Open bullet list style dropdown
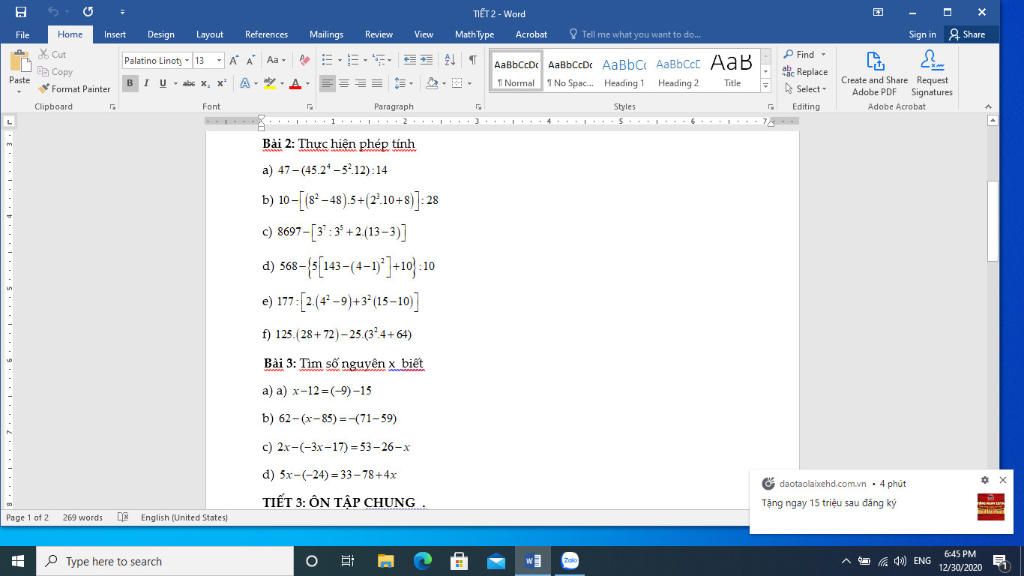Viewport: 1024px width, 576px height. pyautogui.click(x=340, y=60)
